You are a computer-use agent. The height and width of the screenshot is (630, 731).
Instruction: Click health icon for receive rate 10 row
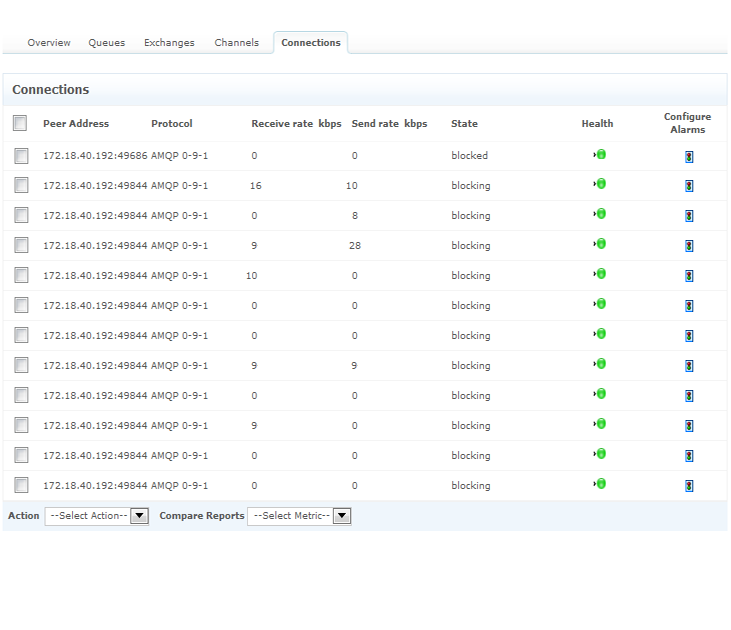point(600,274)
